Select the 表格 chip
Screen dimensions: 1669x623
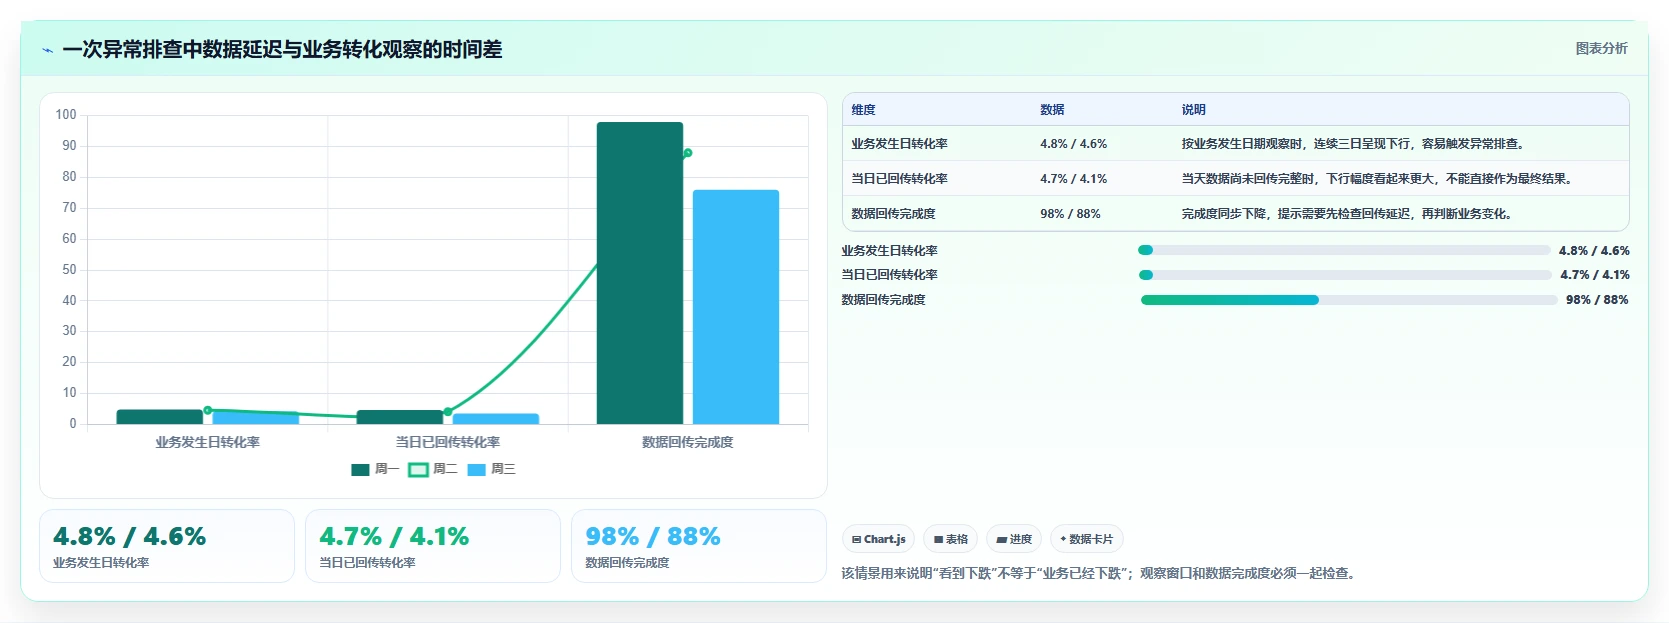click(x=950, y=539)
